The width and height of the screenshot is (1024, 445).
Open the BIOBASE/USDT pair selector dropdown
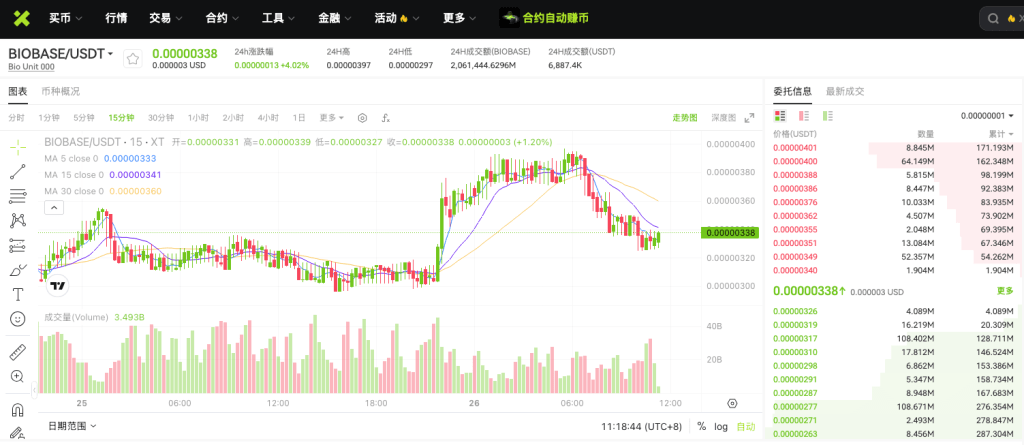point(61,54)
